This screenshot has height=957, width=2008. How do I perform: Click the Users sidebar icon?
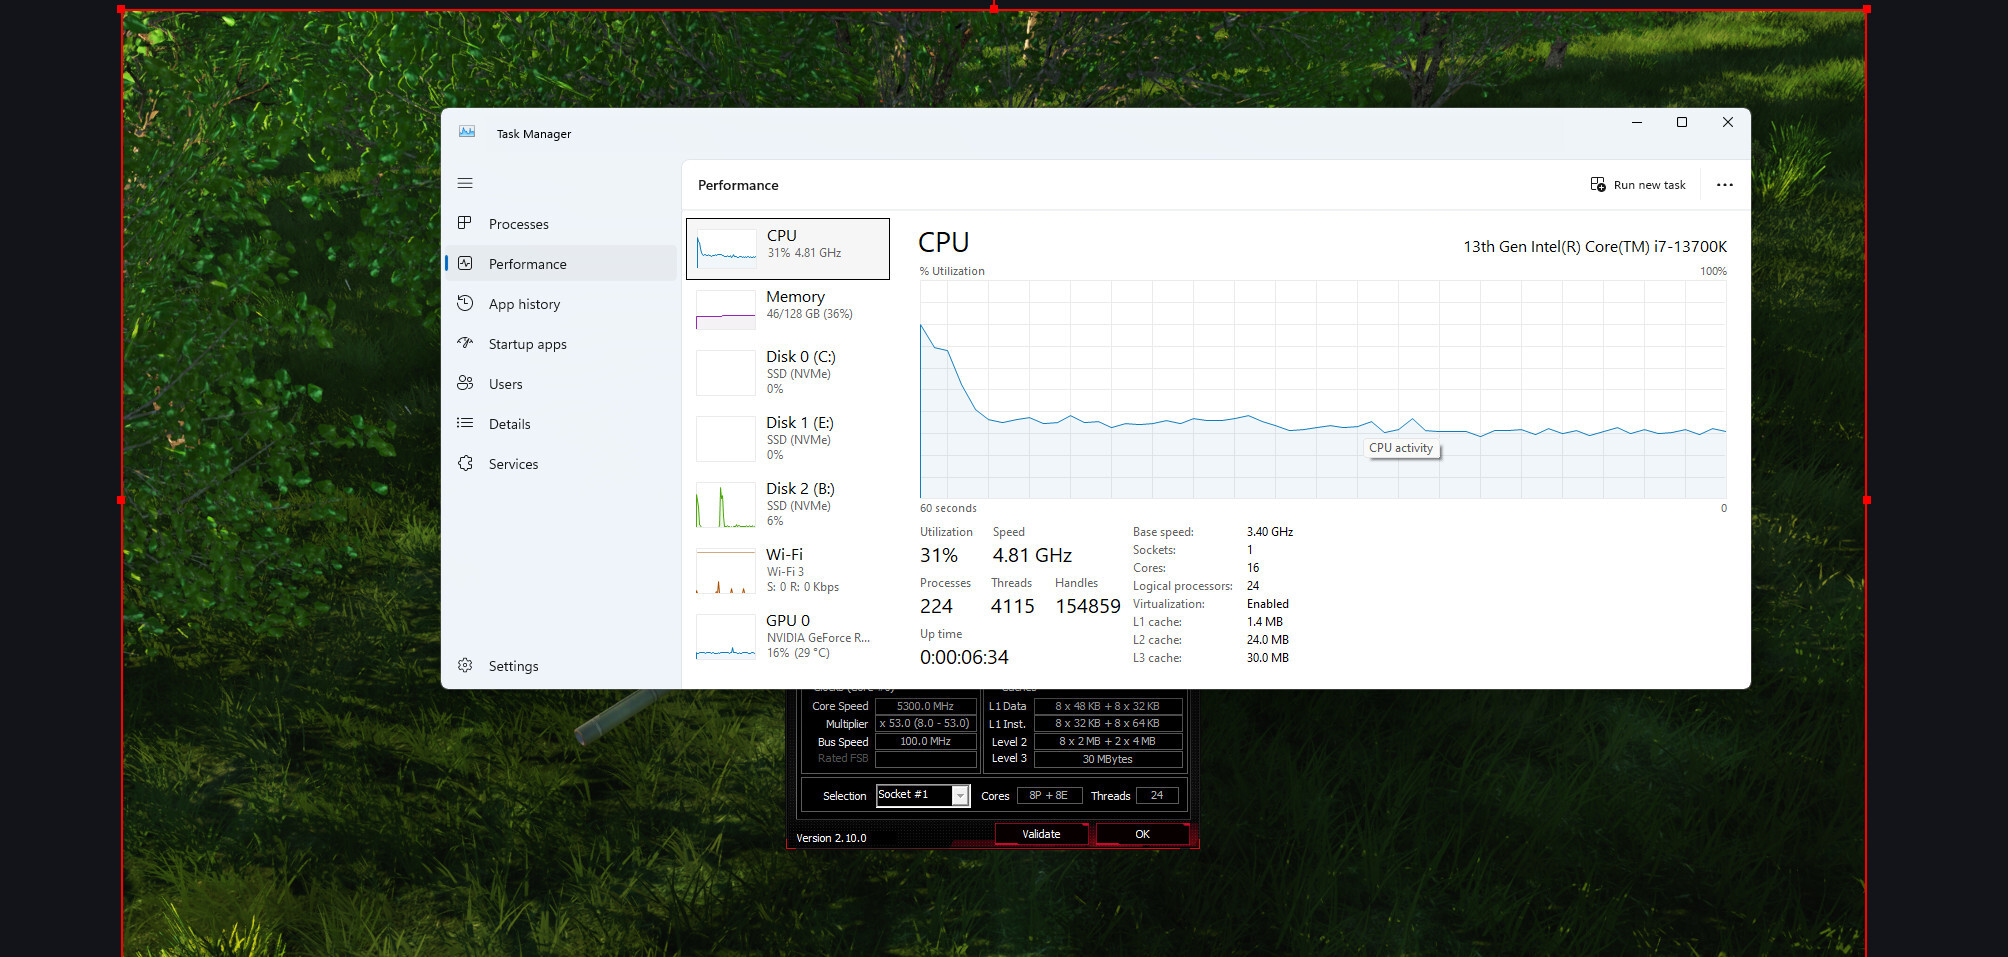(465, 383)
